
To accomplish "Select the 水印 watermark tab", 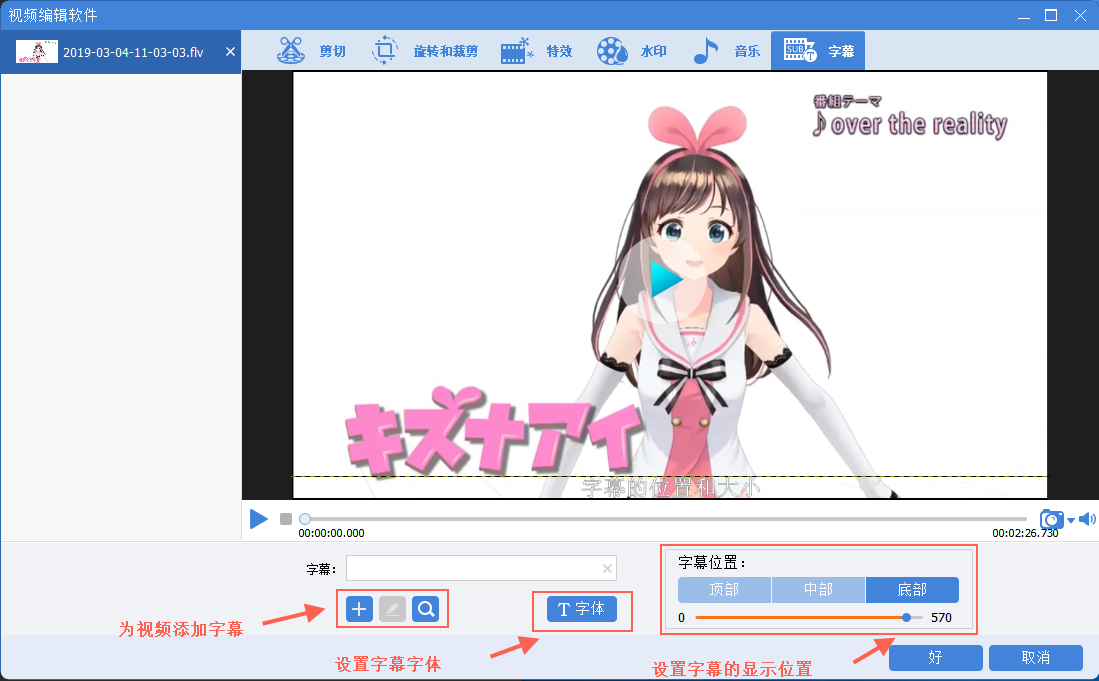I will point(632,51).
